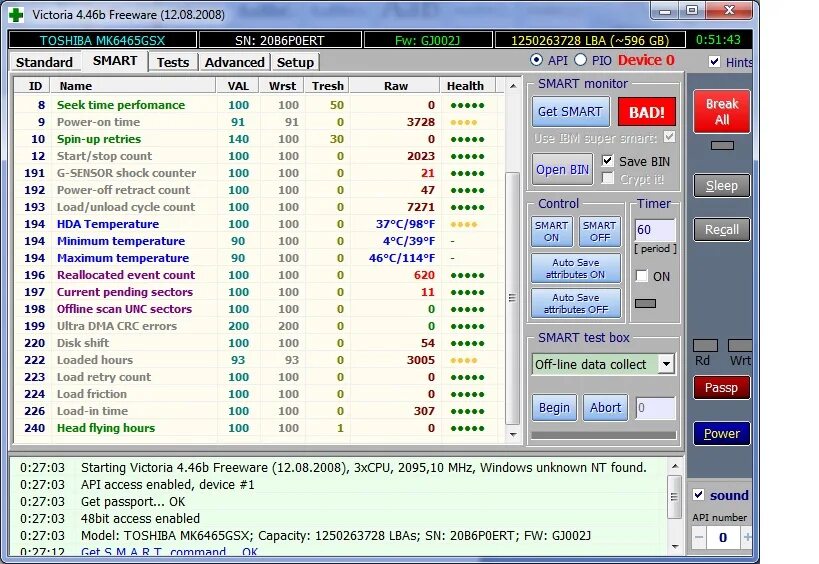Decrease API number with minus button
The image size is (819, 564).
pos(699,537)
